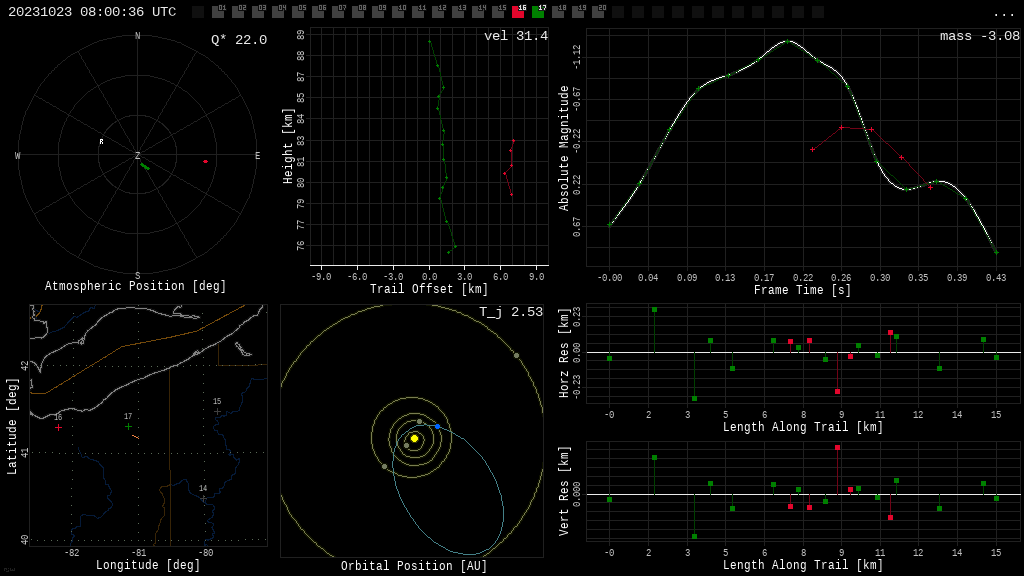Click station box labeled 05

click(x=298, y=11)
